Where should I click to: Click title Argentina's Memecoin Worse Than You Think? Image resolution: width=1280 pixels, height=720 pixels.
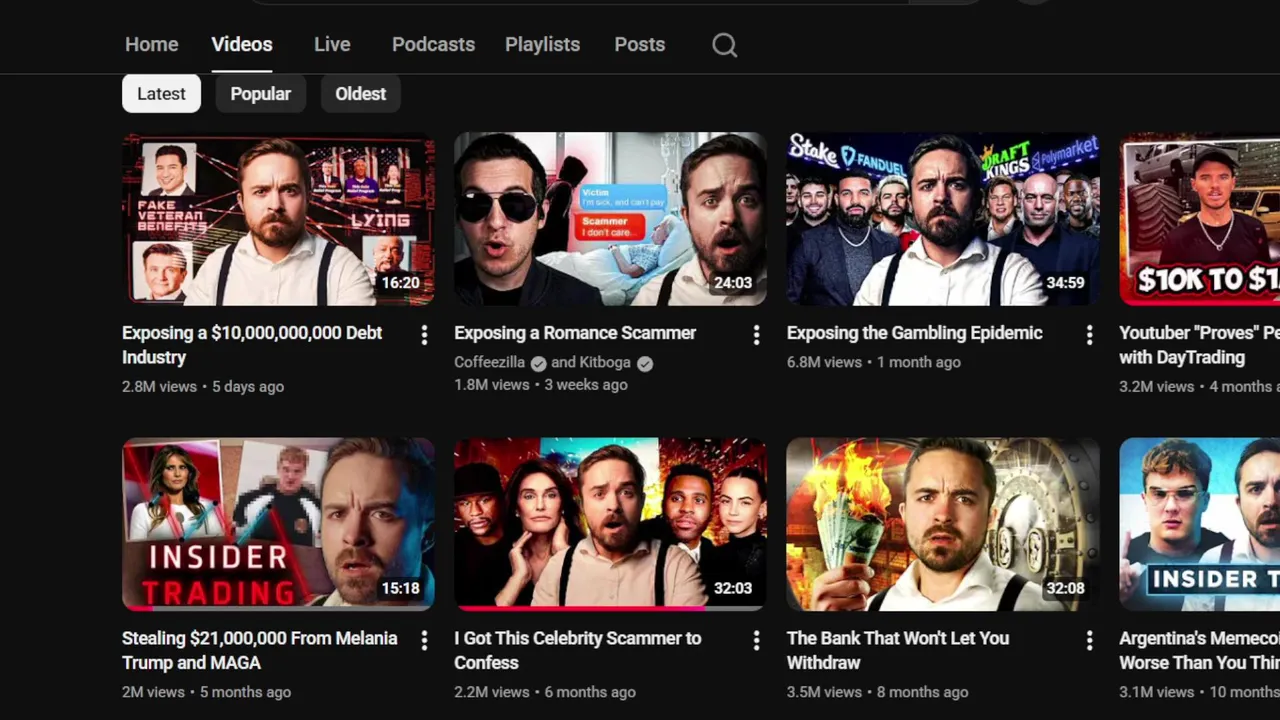coord(1199,650)
